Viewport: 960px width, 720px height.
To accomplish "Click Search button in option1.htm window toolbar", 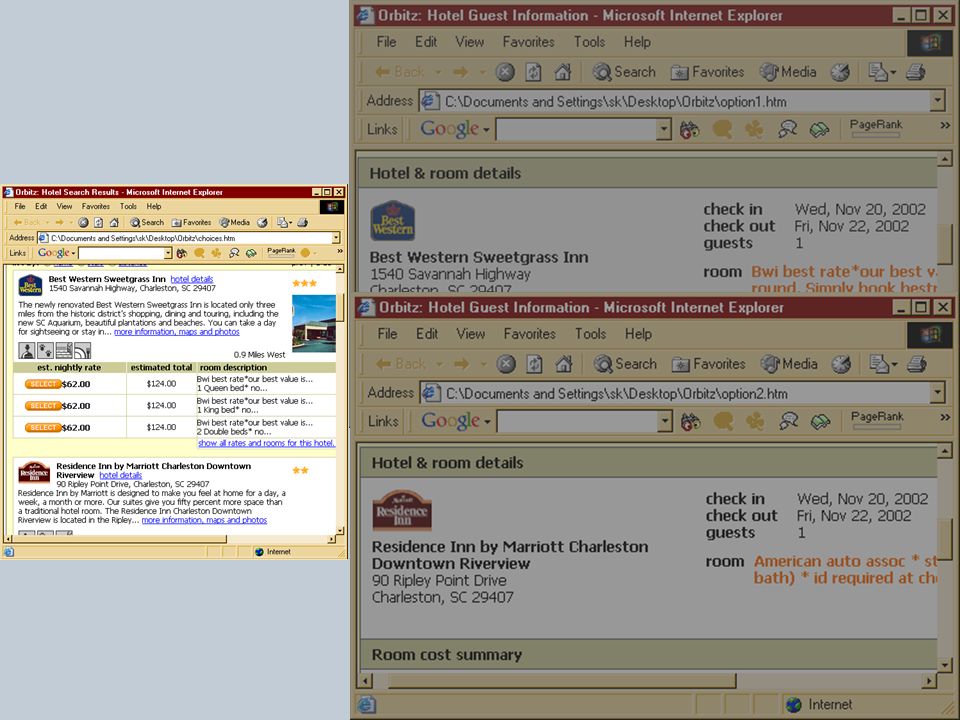I will tap(624, 72).
